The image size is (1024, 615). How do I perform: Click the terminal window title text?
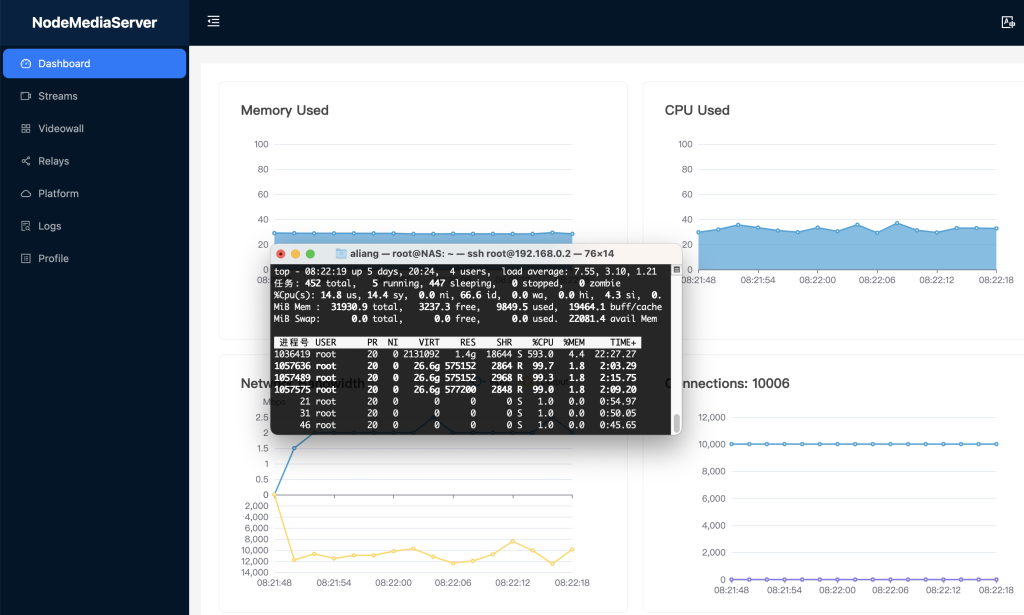pyautogui.click(x=482, y=253)
